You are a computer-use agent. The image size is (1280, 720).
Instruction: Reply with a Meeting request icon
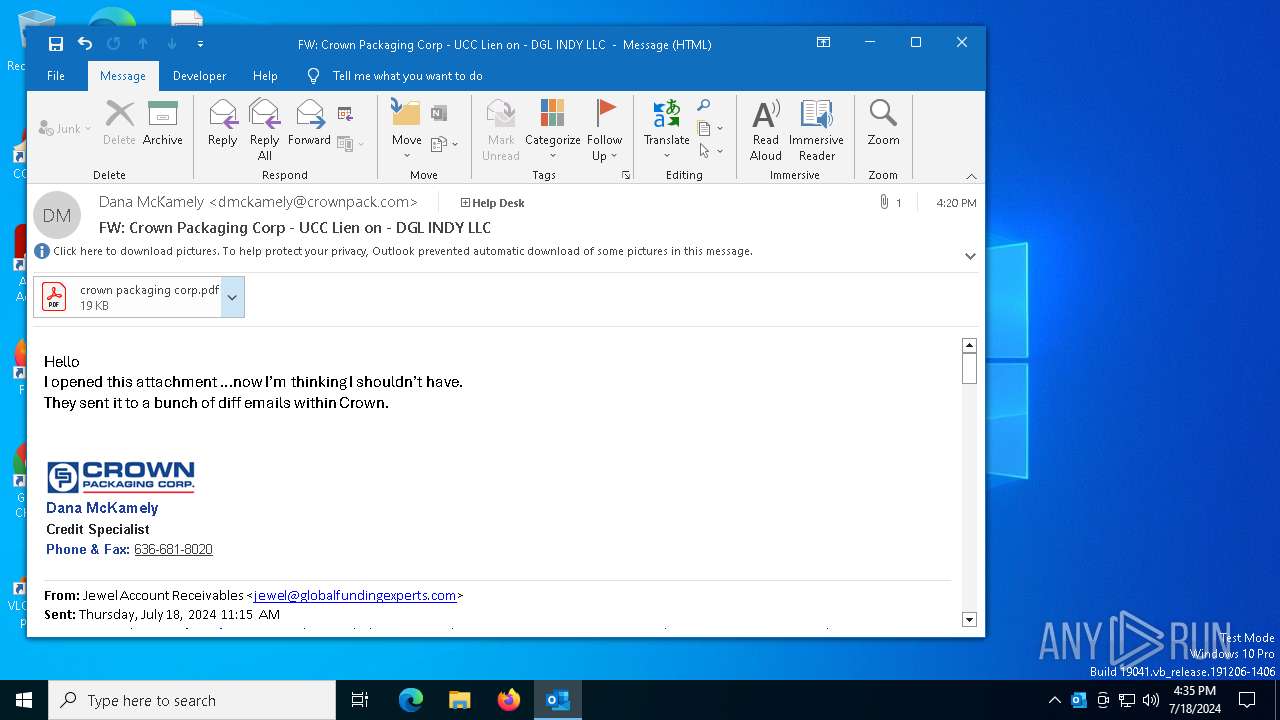[x=346, y=113]
